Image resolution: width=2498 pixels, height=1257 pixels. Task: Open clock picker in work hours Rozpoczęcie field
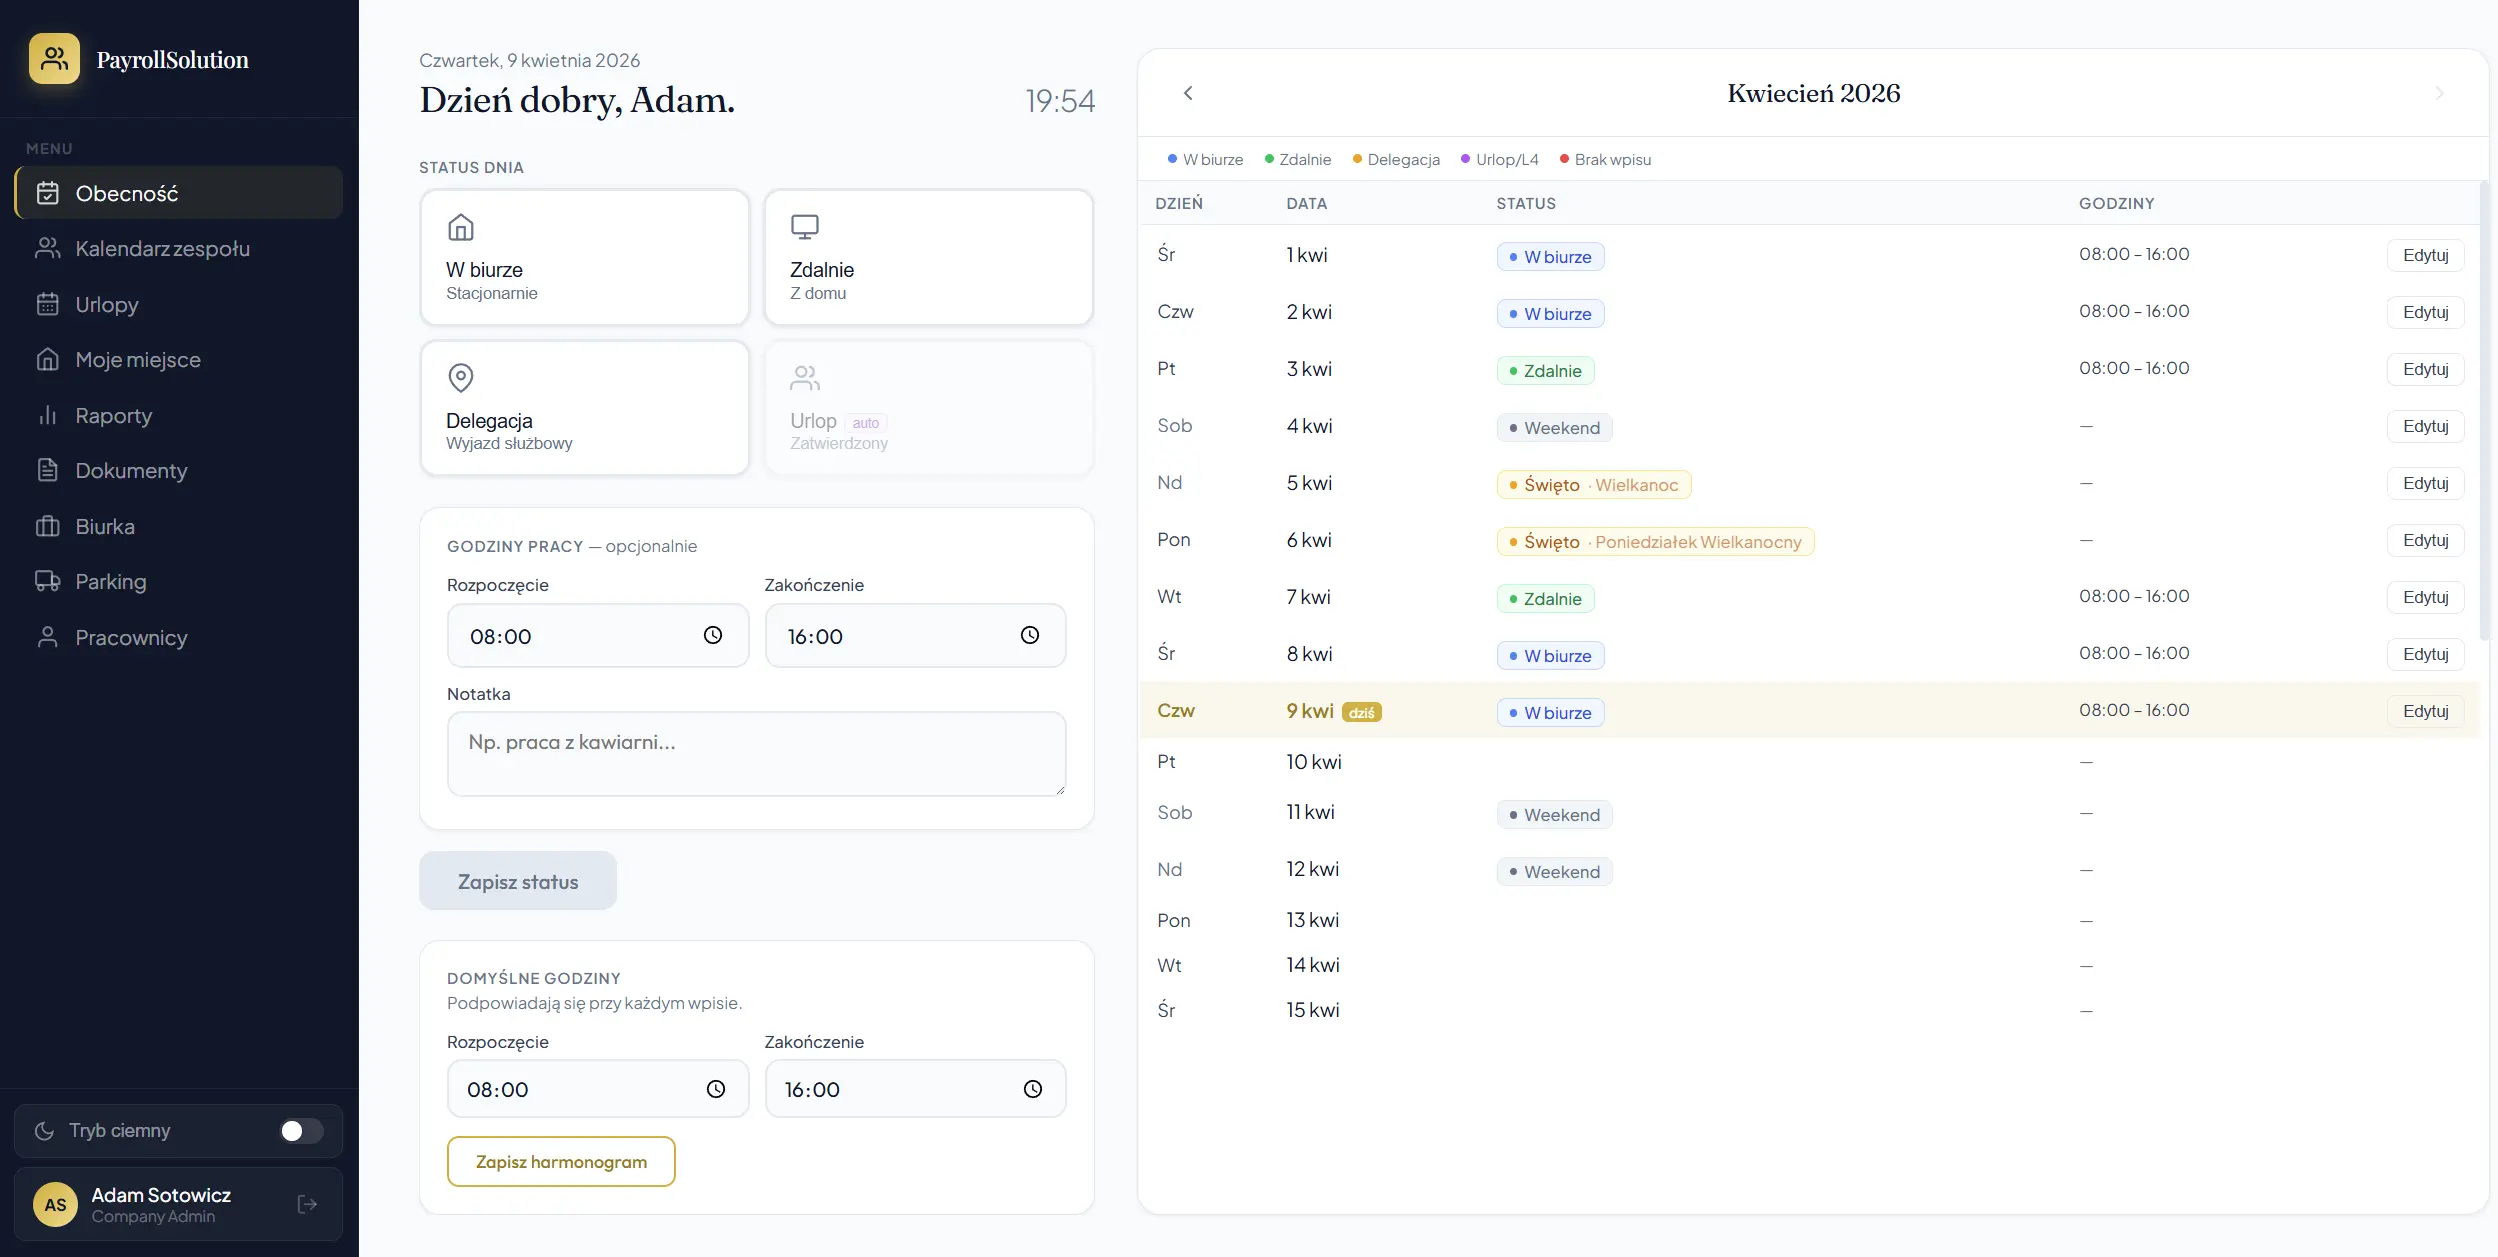point(712,635)
